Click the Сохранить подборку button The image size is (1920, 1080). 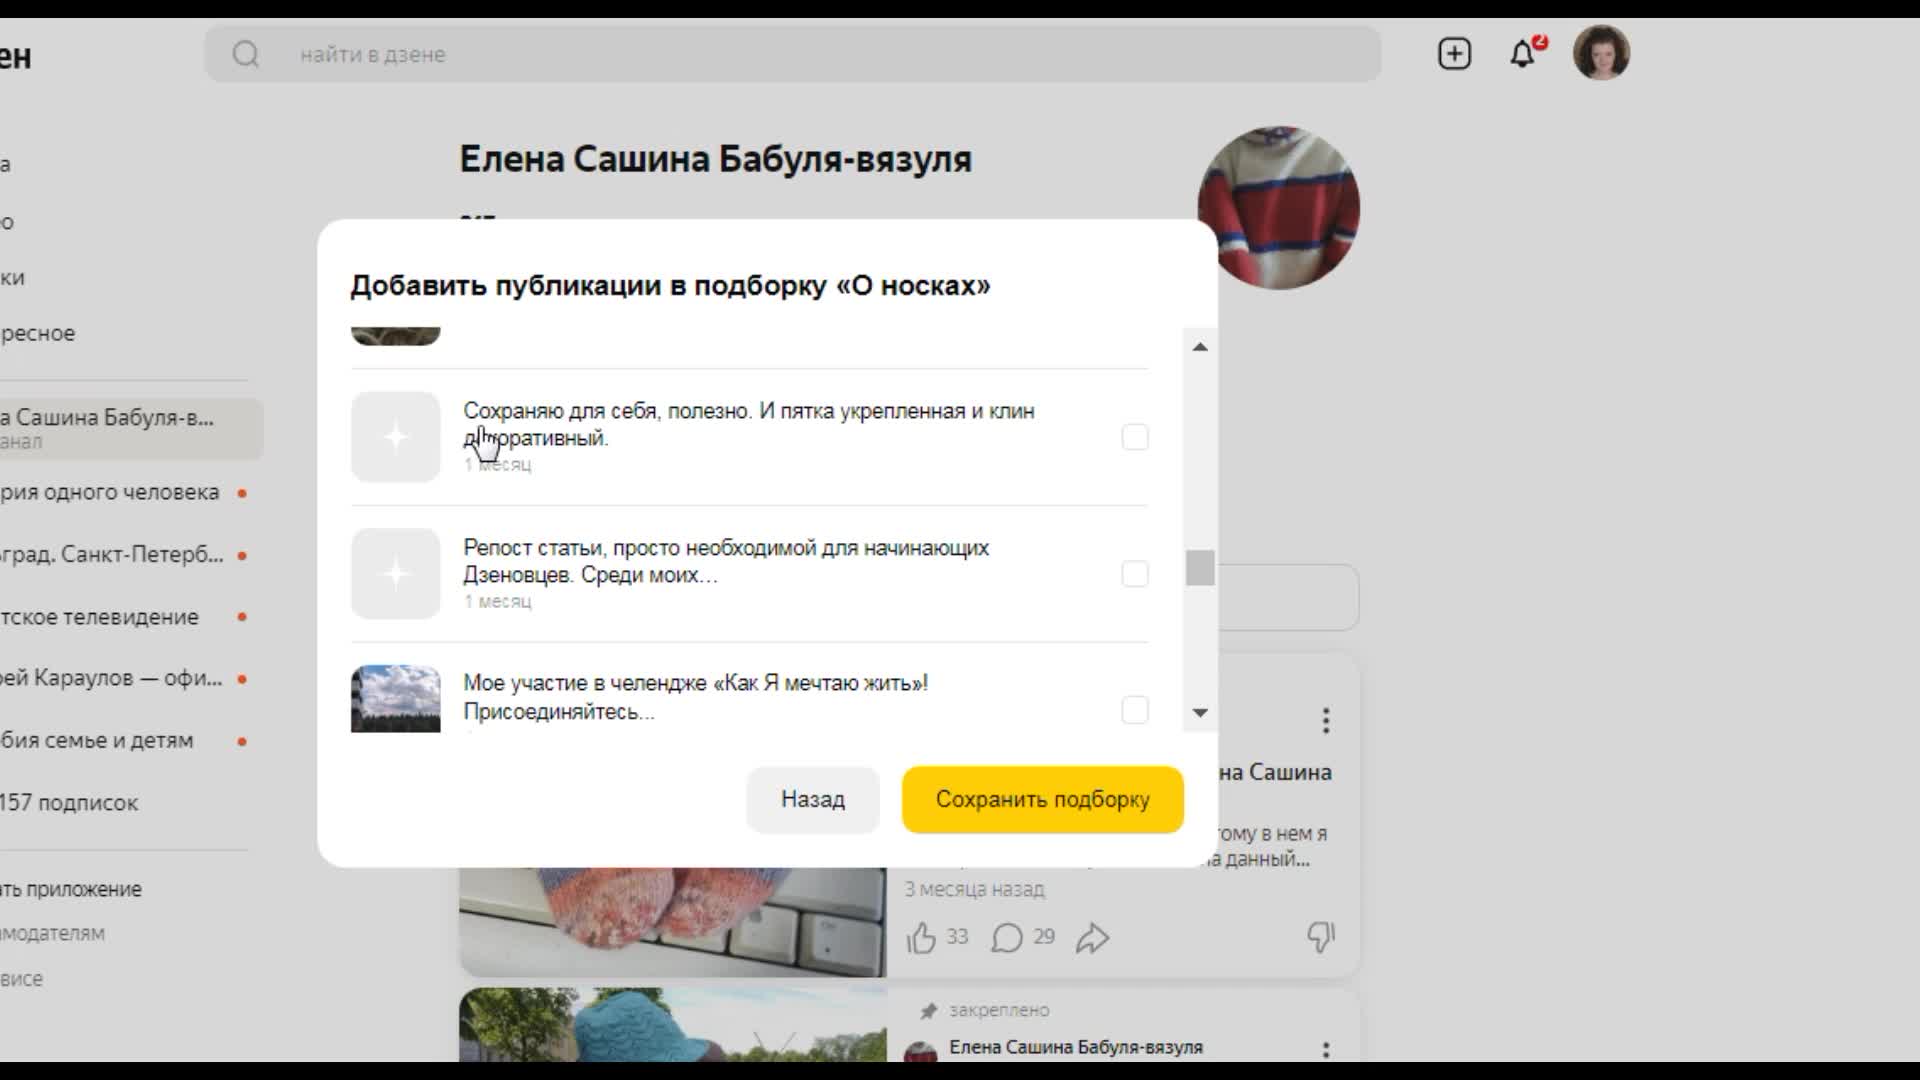[1043, 799]
